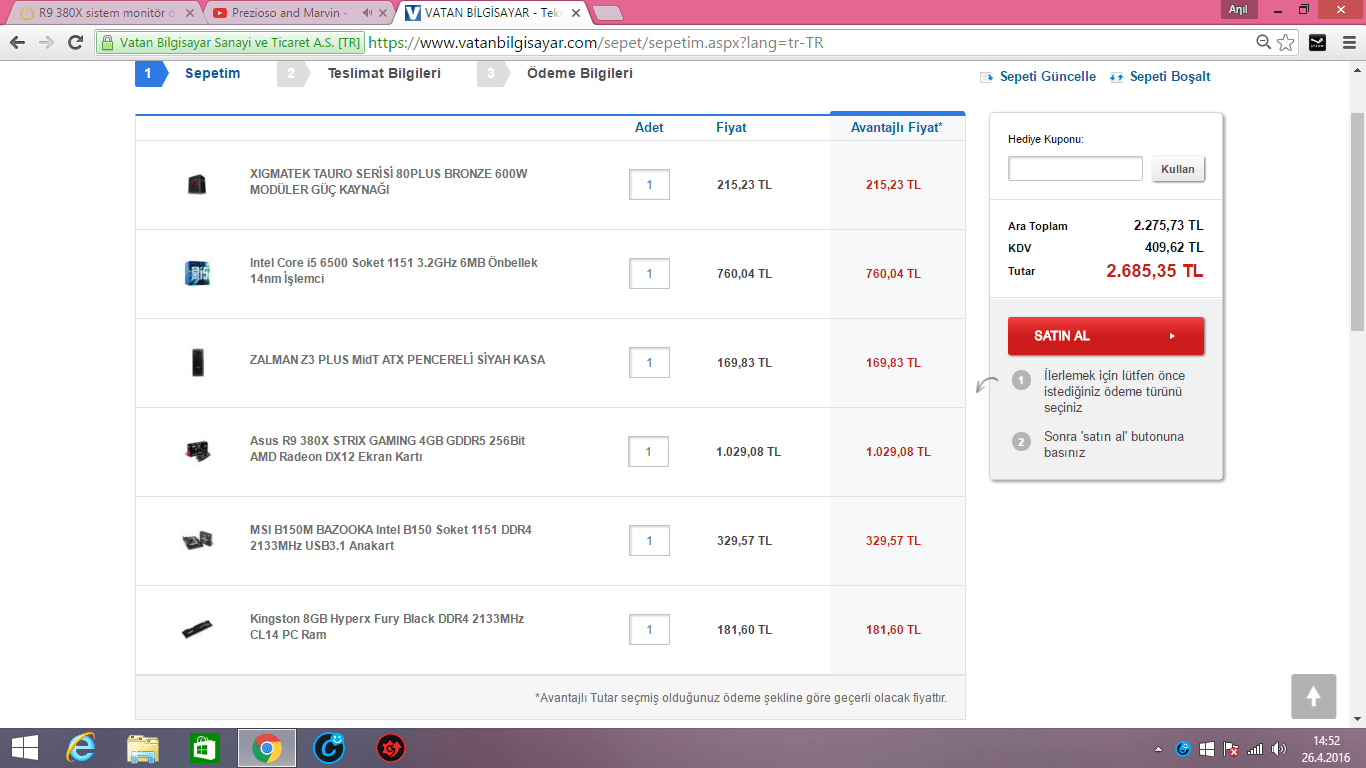
Task: Open the Kingston Hyperx Fury RAM image
Action: pyautogui.click(x=197, y=629)
